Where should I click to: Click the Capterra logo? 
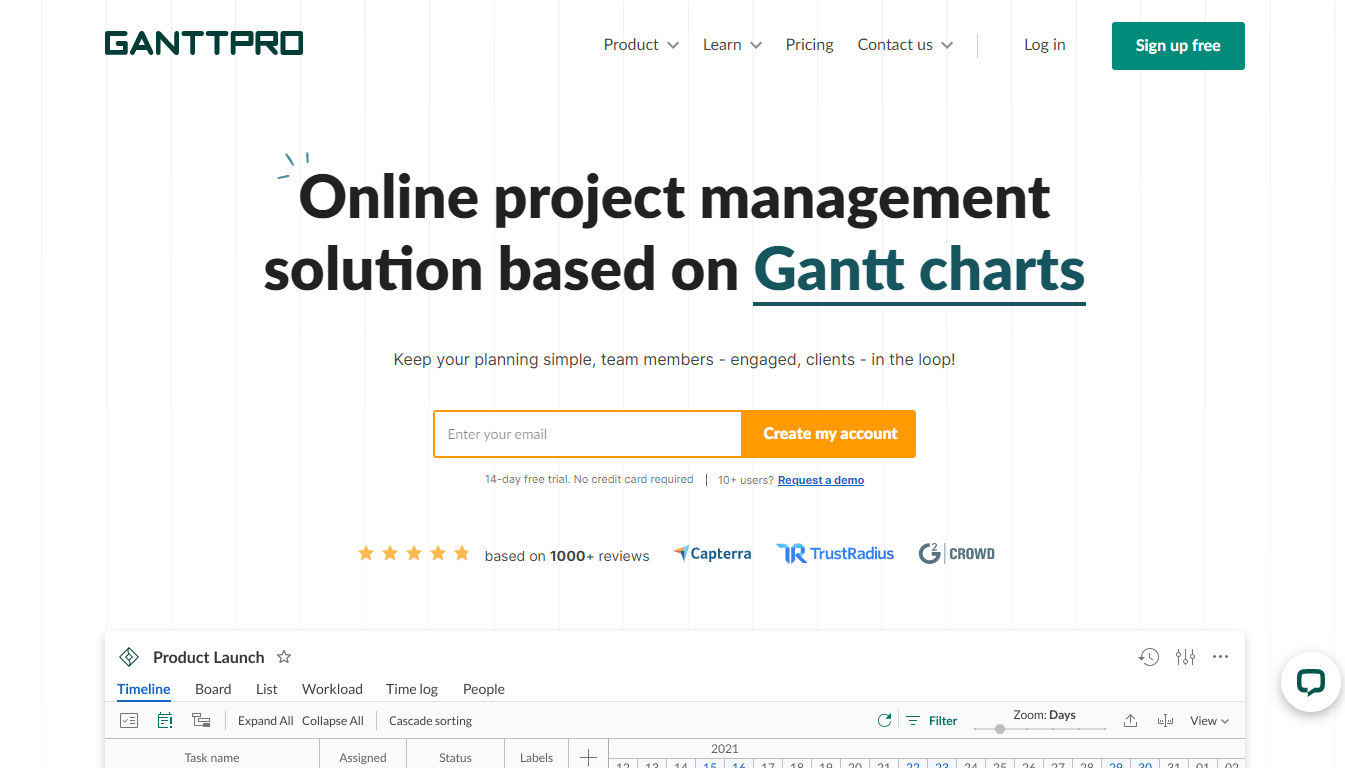click(x=712, y=554)
